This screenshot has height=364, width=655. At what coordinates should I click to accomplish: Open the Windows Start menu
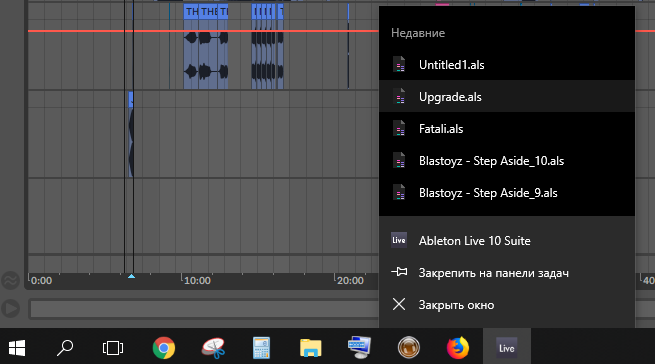(x=17, y=347)
